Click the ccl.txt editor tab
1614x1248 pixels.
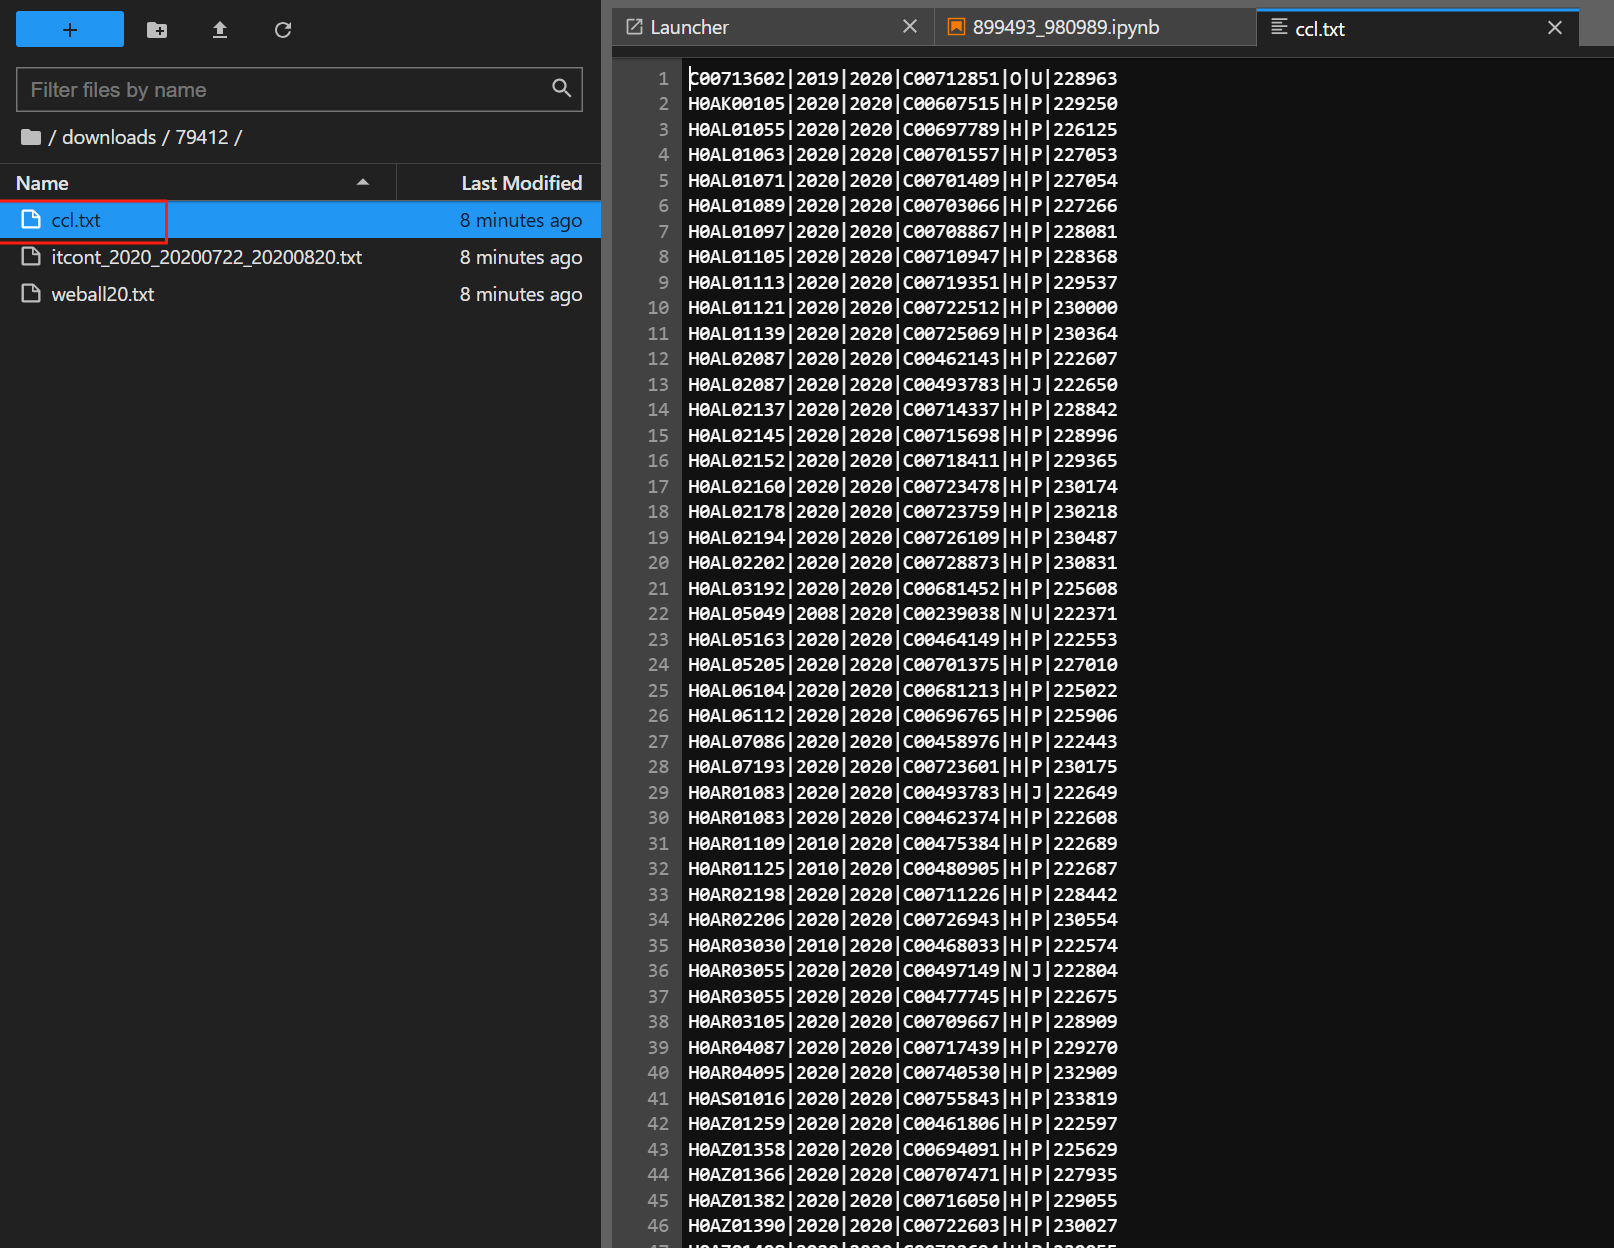pyautogui.click(x=1418, y=28)
